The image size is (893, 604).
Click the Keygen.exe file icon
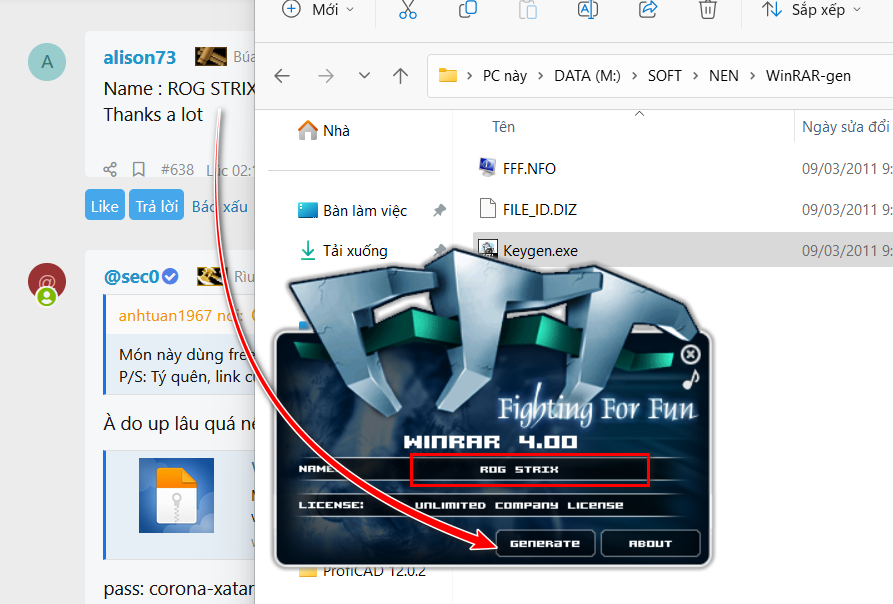[x=488, y=249]
